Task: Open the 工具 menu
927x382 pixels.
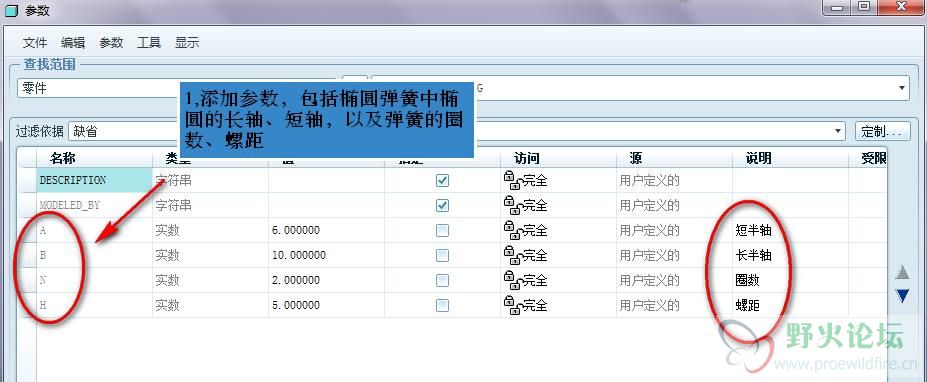Action: (149, 43)
